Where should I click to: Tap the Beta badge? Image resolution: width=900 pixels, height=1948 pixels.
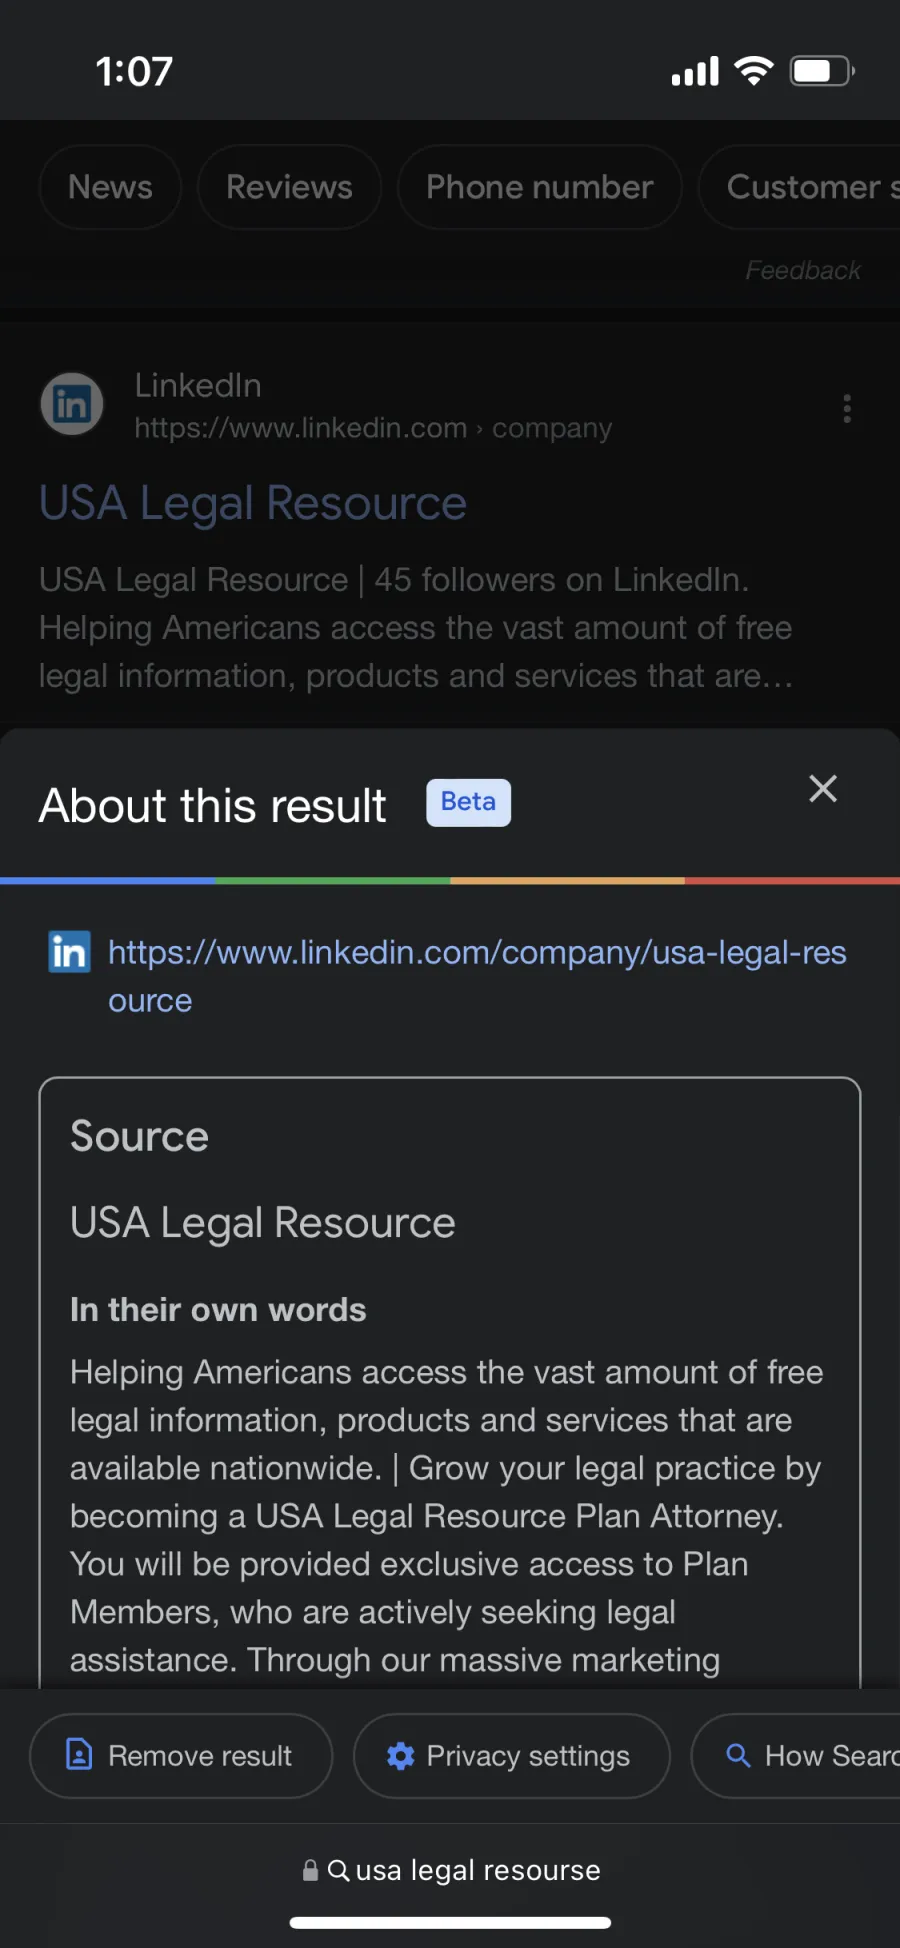[468, 802]
